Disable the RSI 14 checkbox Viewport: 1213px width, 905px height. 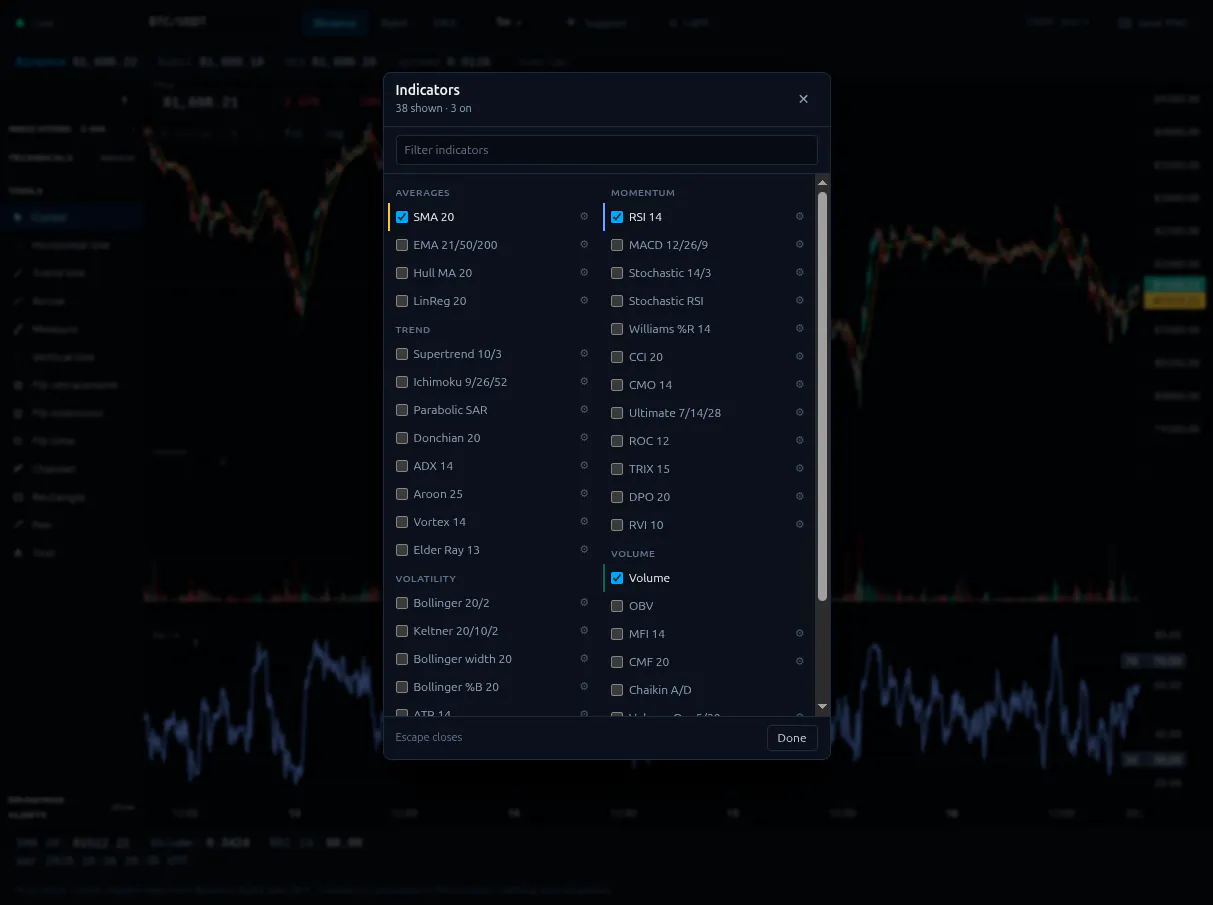click(617, 217)
